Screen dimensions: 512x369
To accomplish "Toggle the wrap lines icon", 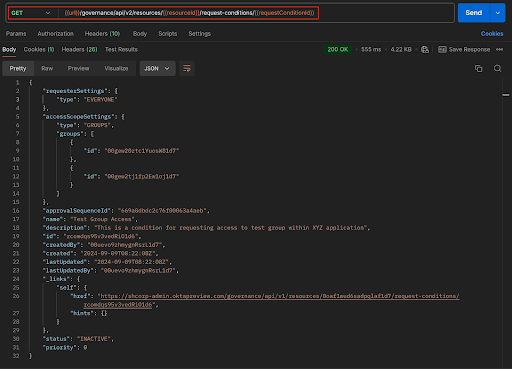I will (x=187, y=68).
